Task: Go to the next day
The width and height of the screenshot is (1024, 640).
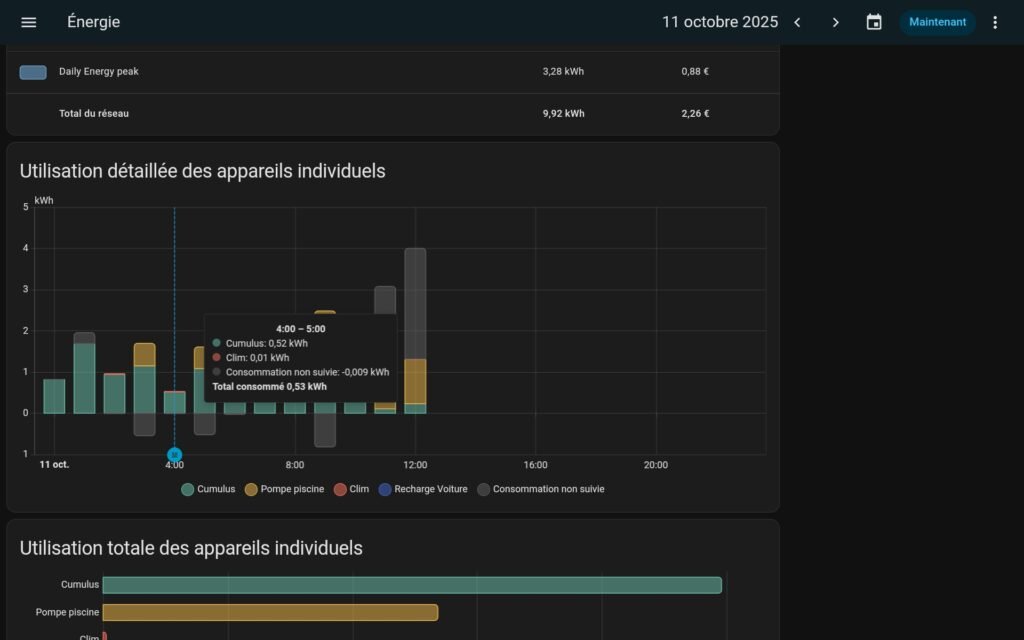Action: (x=836, y=22)
